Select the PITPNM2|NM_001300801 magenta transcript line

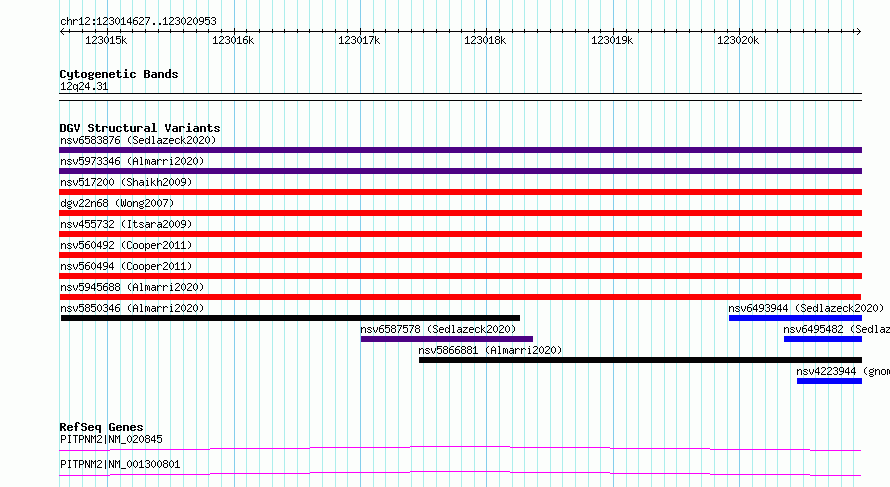[460, 473]
